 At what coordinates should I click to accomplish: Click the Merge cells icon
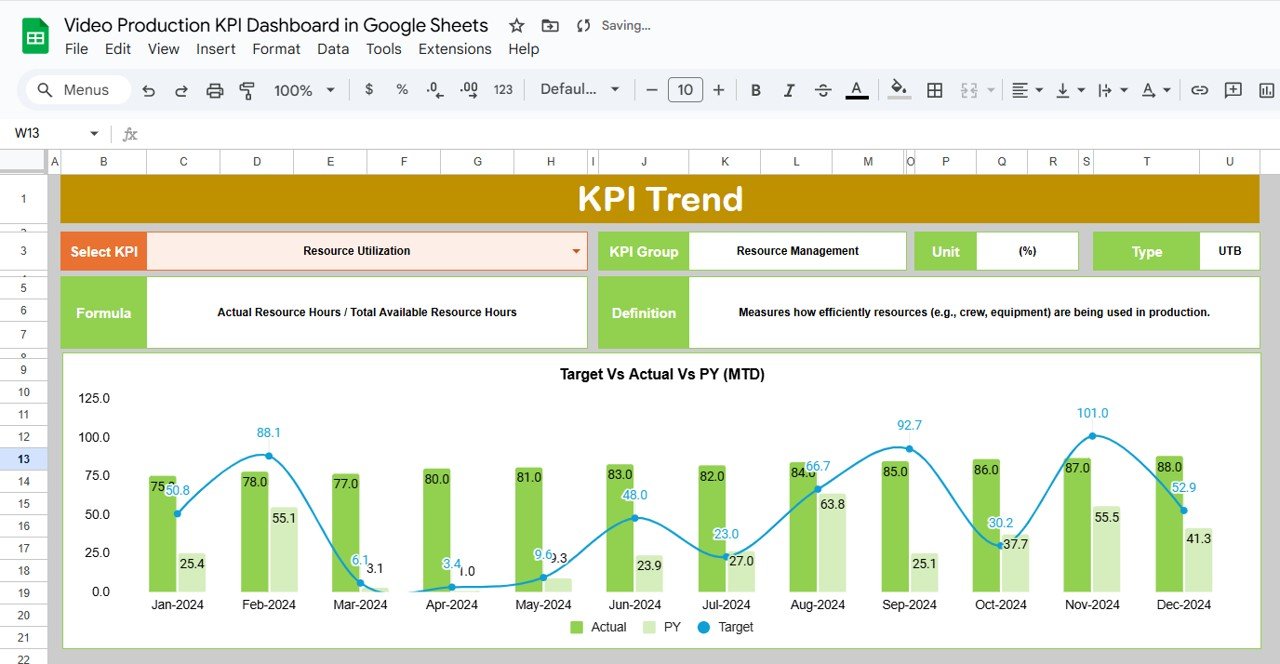(x=969, y=90)
